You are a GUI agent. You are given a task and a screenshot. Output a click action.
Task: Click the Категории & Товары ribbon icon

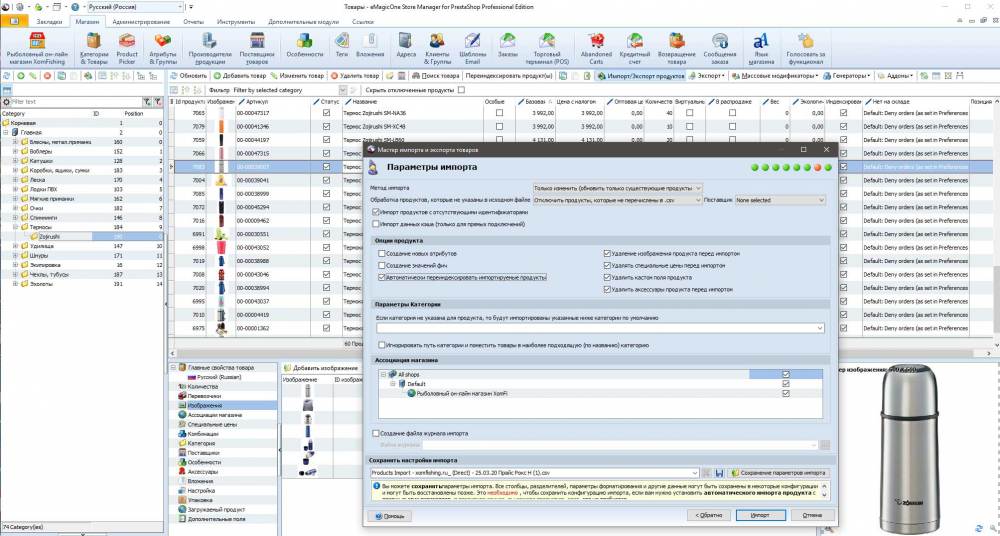[x=97, y=45]
